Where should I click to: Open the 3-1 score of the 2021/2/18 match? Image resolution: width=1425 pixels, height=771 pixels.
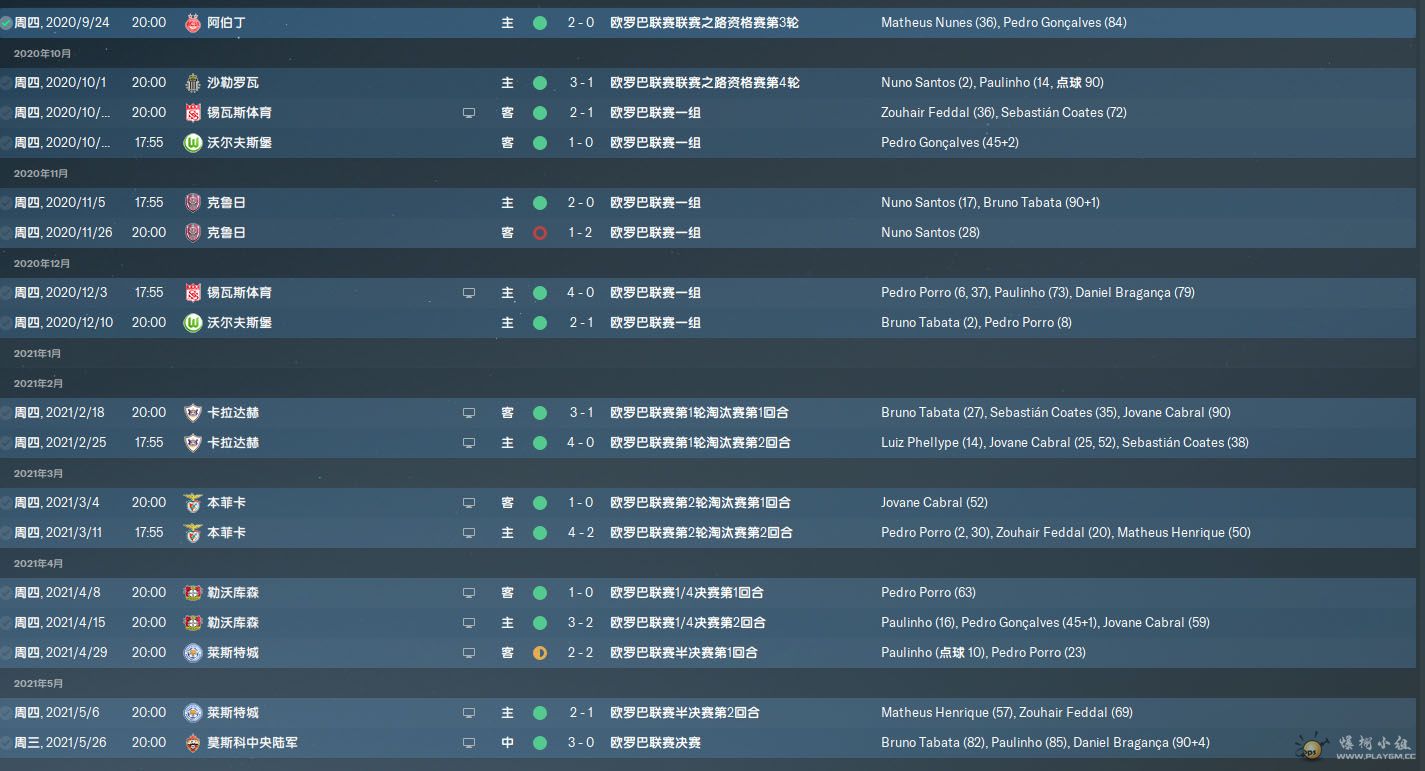[581, 412]
